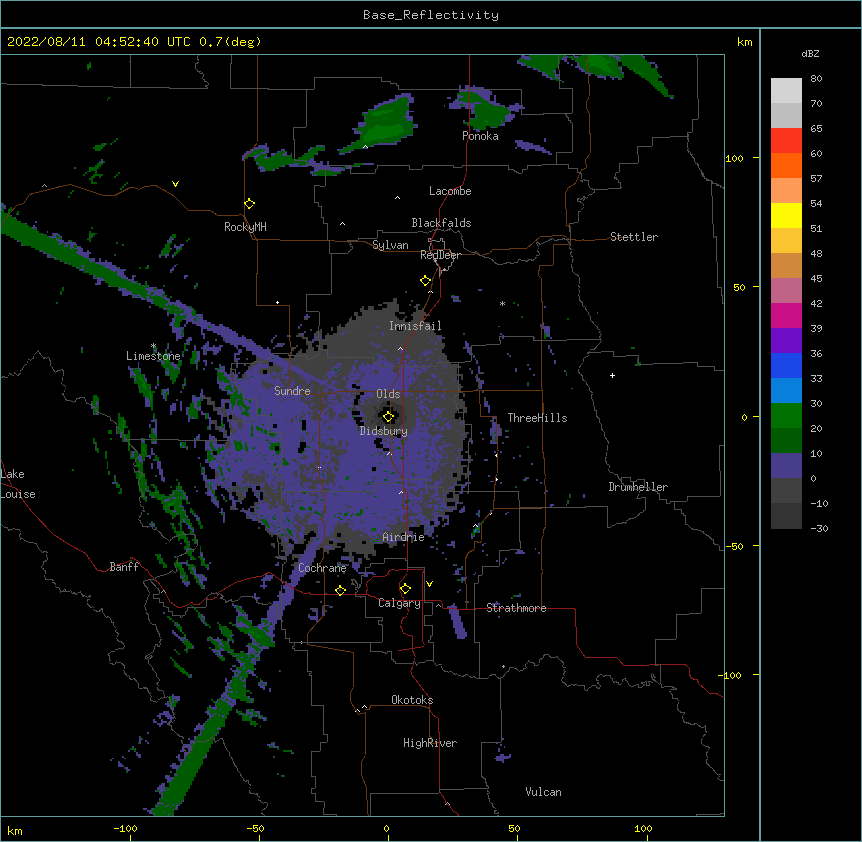
Task: Click the asterisk marker above Limestone label
Action: [154, 346]
